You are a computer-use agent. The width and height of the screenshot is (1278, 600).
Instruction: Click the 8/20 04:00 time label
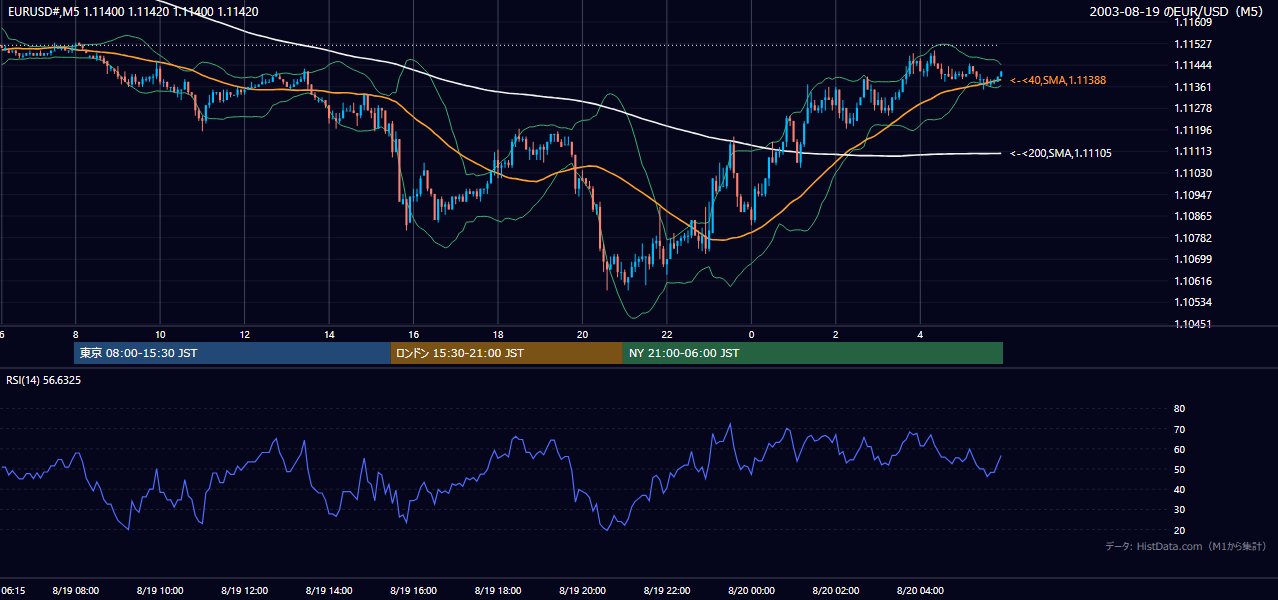coord(921,591)
